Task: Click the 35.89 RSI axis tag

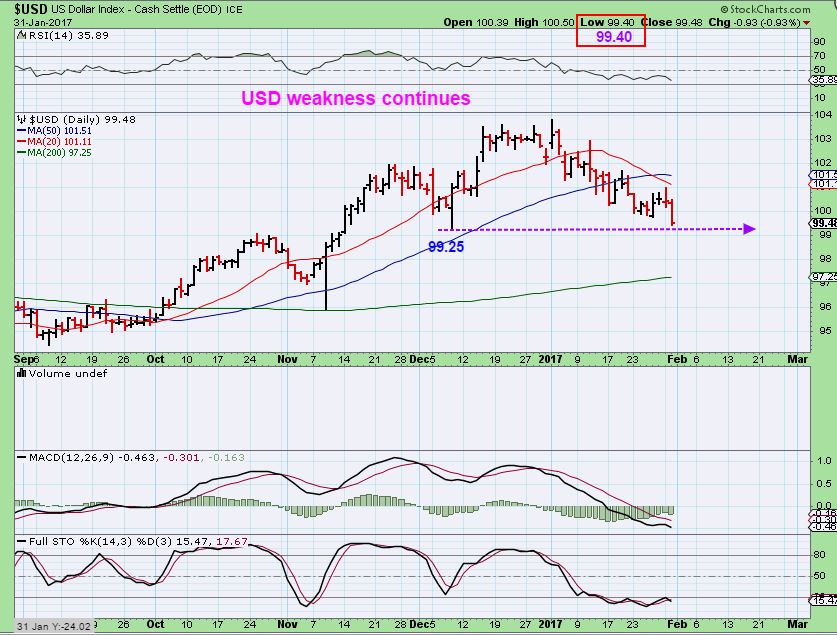Action: tap(824, 80)
